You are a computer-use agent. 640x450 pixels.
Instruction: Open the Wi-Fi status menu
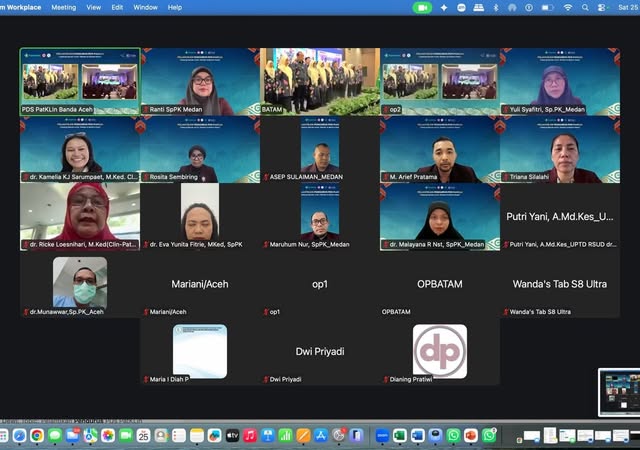point(568,7)
